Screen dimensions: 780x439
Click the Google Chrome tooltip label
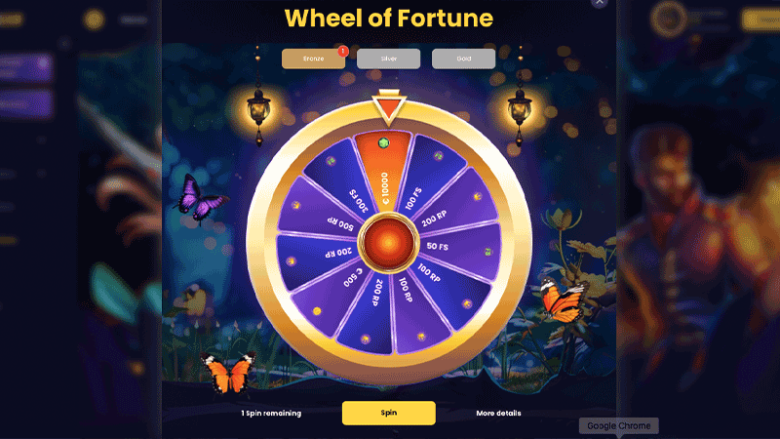click(x=619, y=426)
